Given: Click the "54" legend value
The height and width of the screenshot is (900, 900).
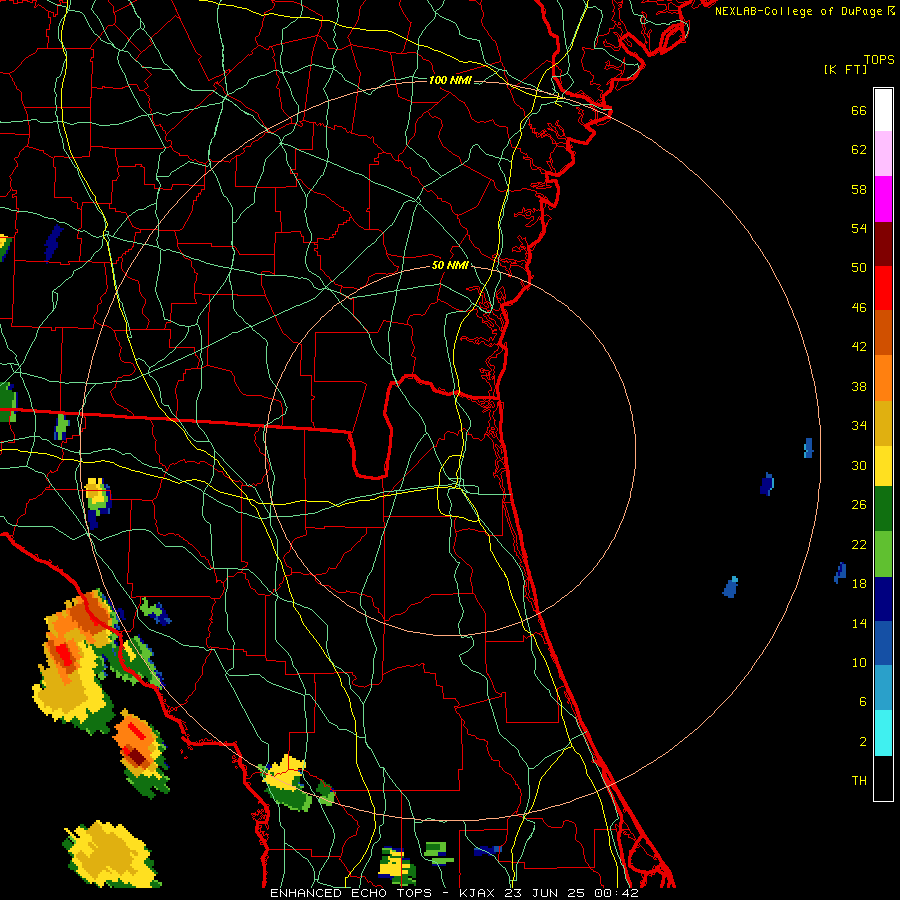Looking at the screenshot, I should click(859, 228).
